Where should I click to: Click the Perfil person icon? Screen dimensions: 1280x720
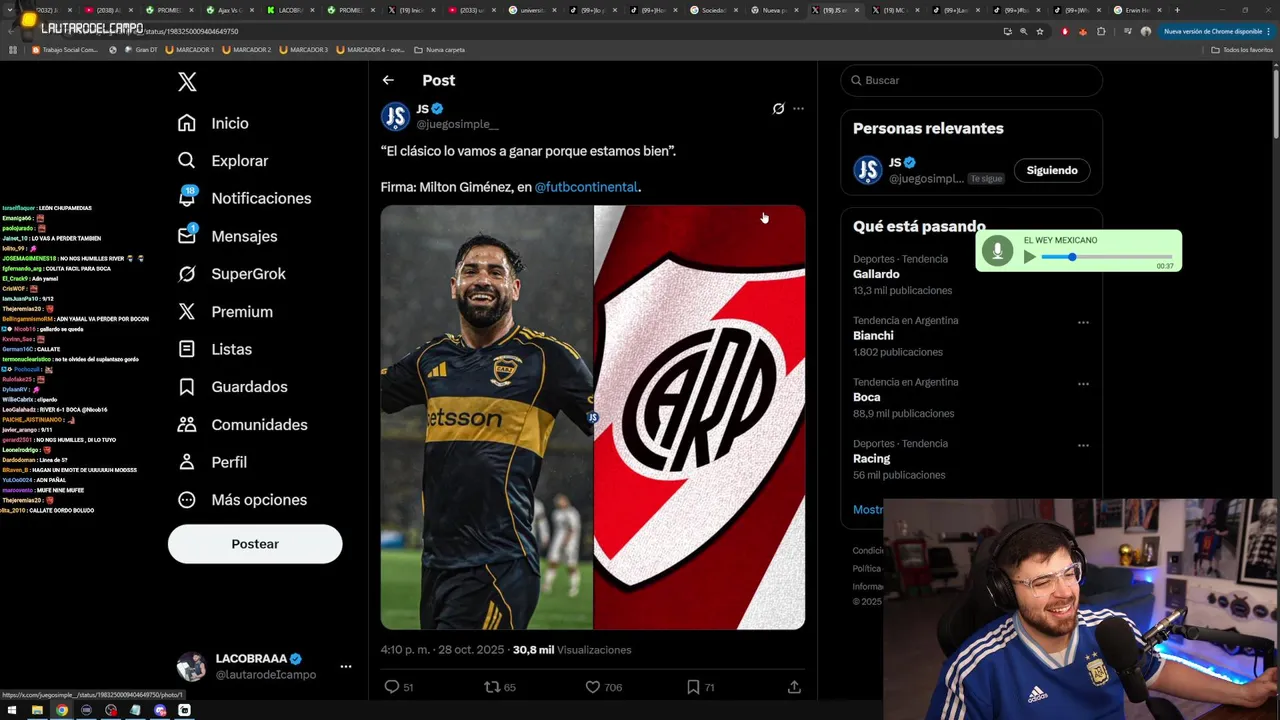(187, 462)
